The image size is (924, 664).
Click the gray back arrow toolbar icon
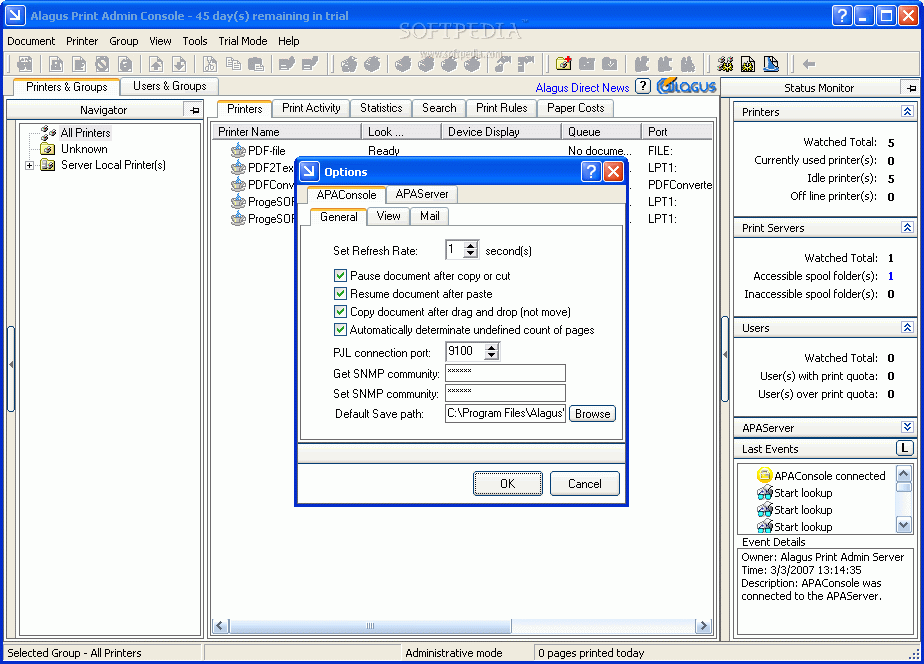coord(809,64)
